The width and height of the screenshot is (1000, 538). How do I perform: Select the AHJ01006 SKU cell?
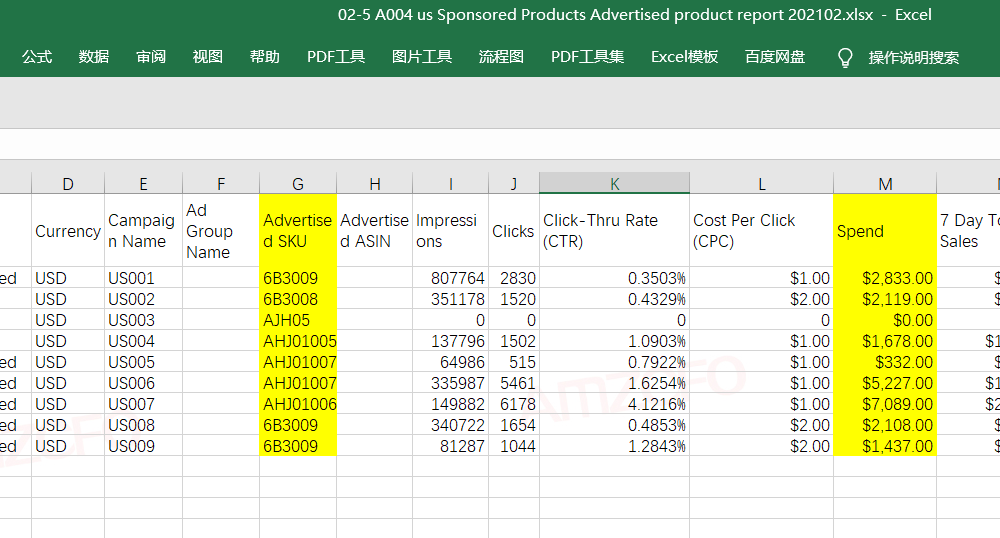(298, 404)
